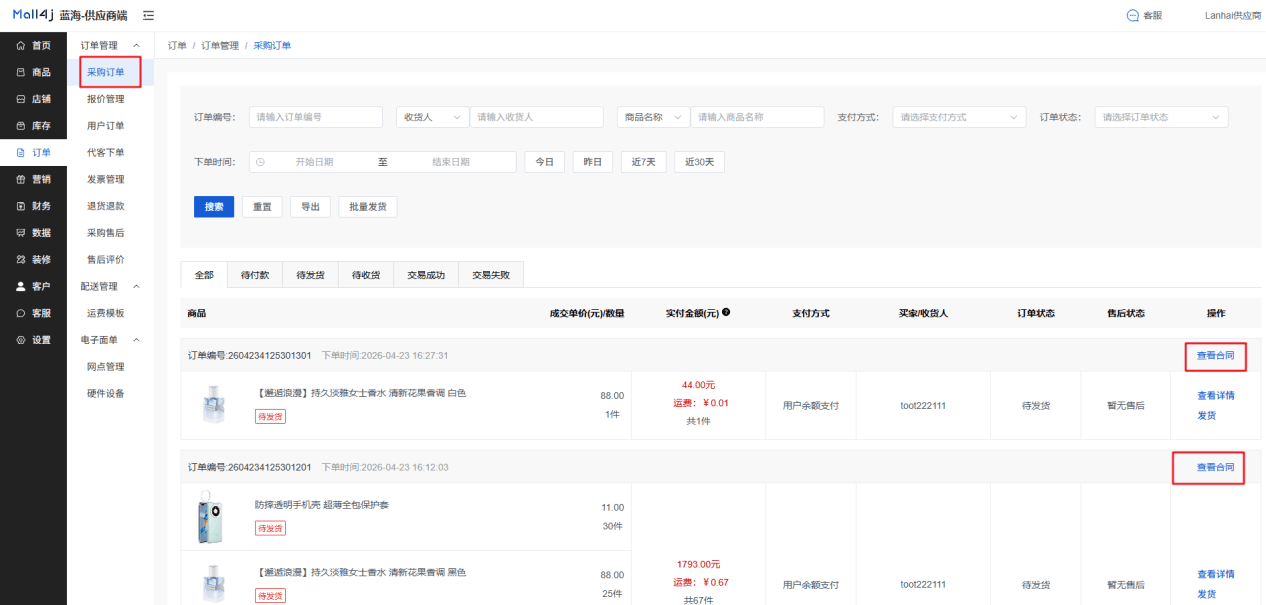1266x605 pixels.
Task: Click the 近7天 quick date button
Action: point(643,162)
